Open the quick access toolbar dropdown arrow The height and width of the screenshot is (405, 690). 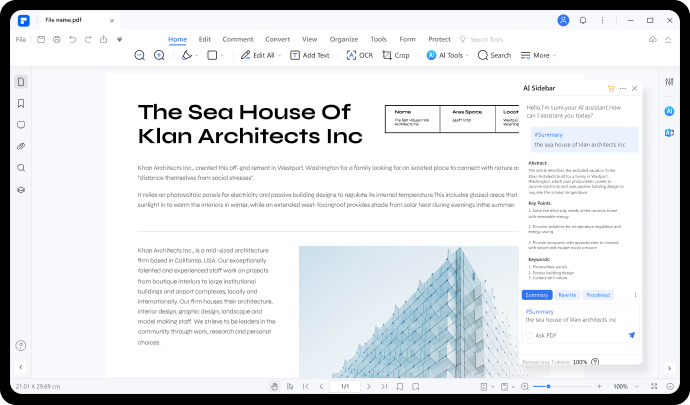pyautogui.click(x=119, y=40)
